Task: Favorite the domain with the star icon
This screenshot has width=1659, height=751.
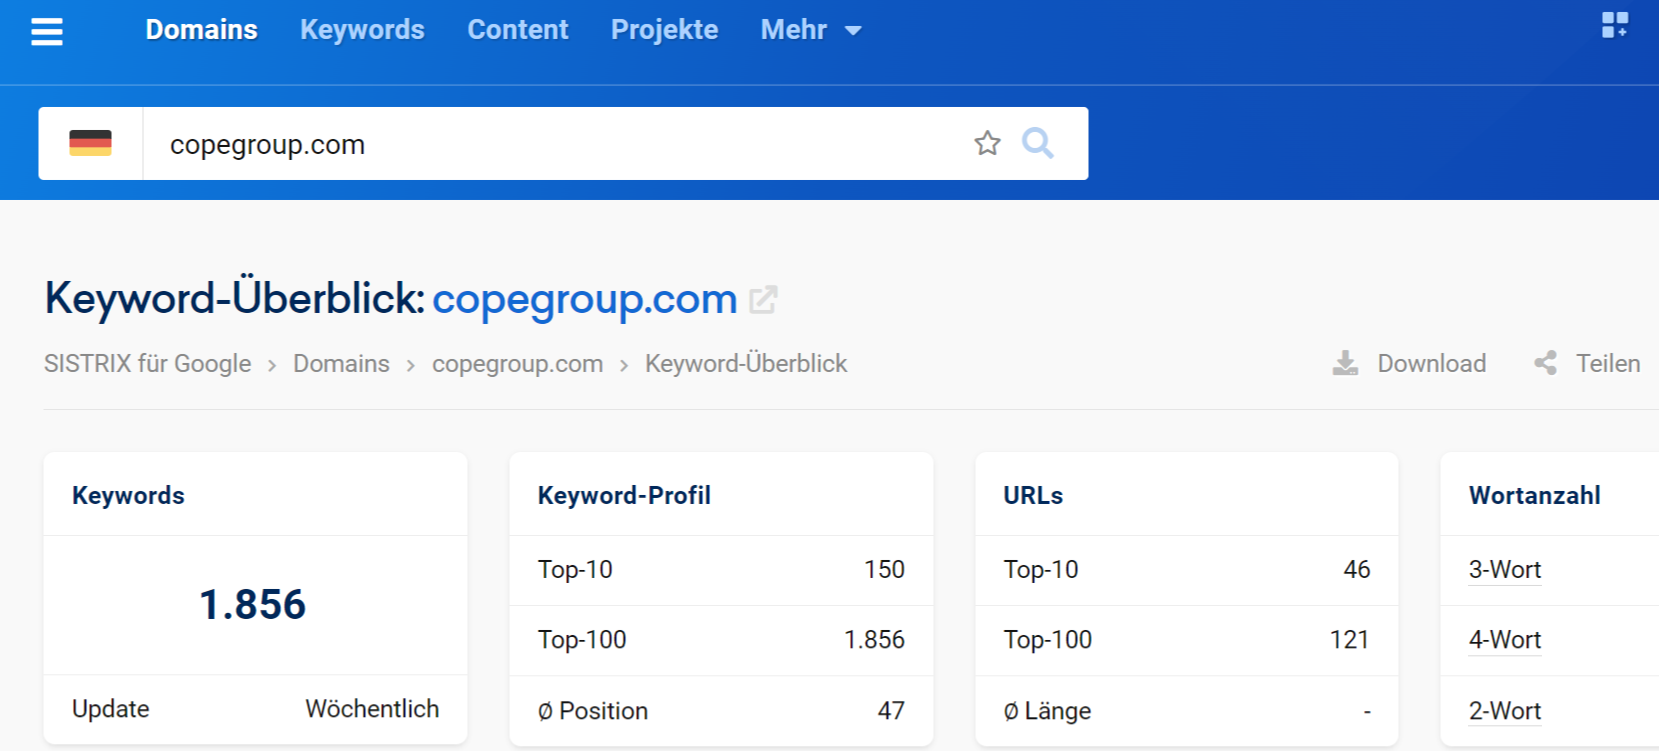Action: 987,143
